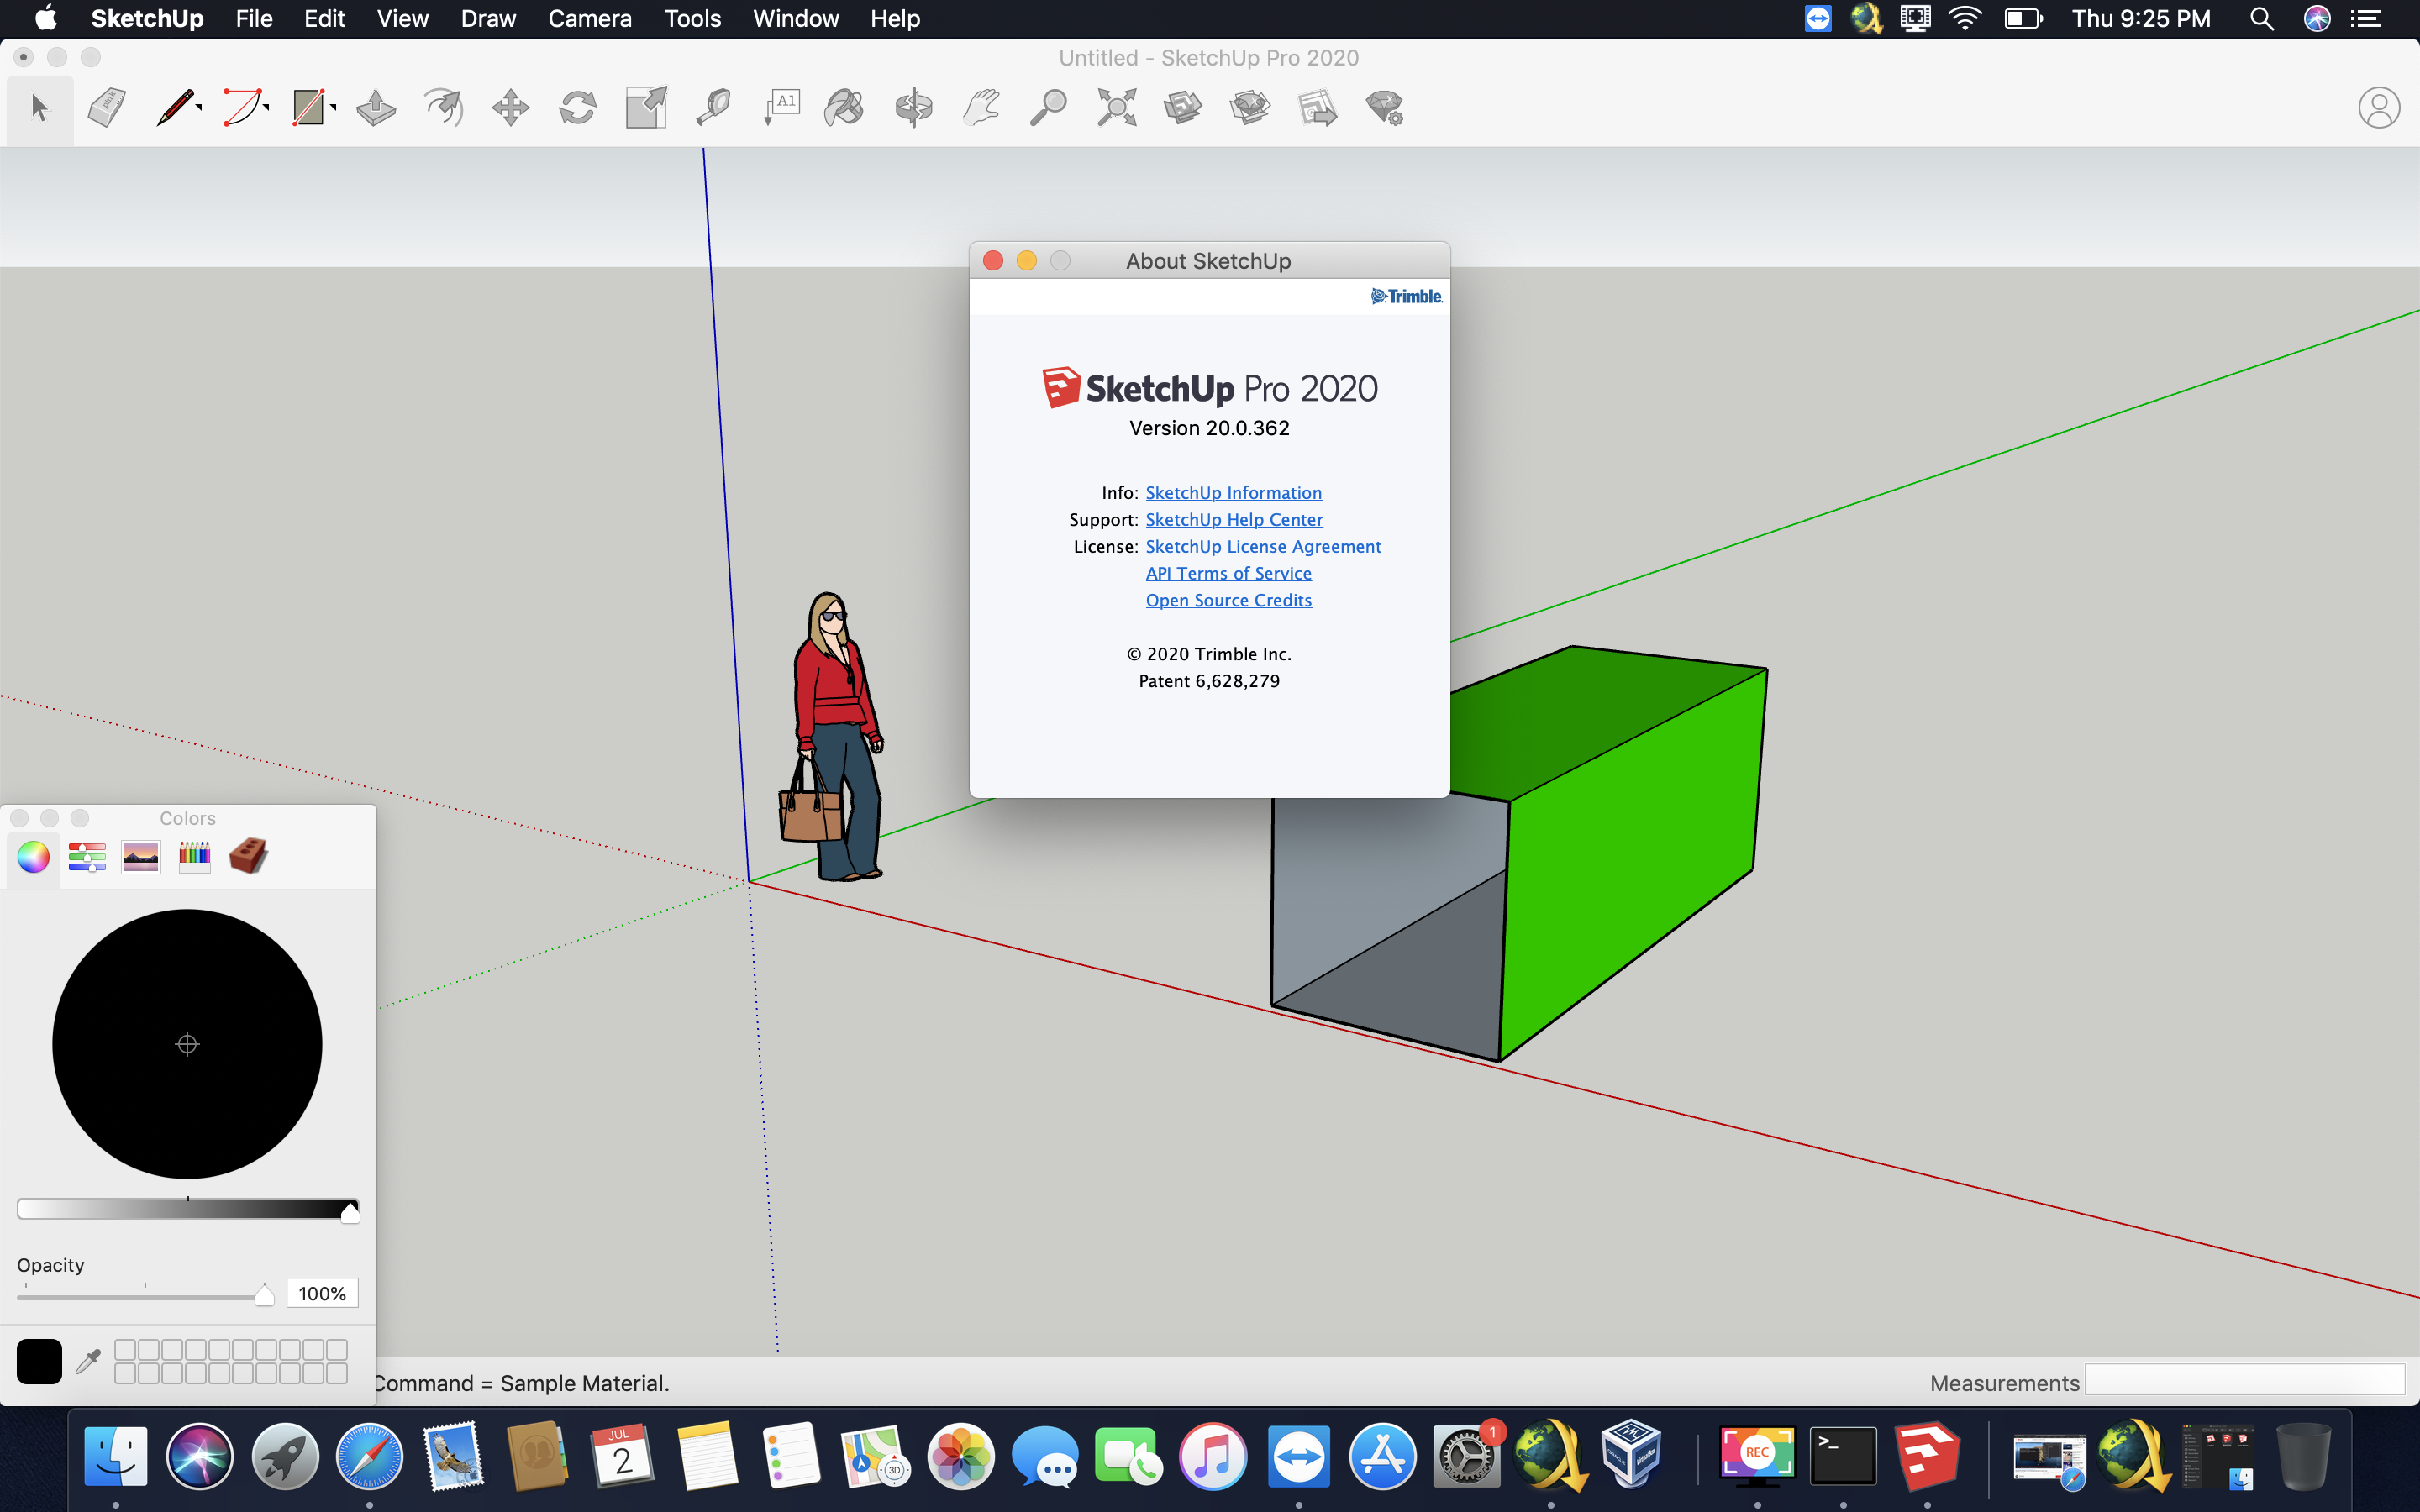This screenshot has width=2420, height=1512.
Task: Click the Measurements input box
Action: pos(2244,1381)
